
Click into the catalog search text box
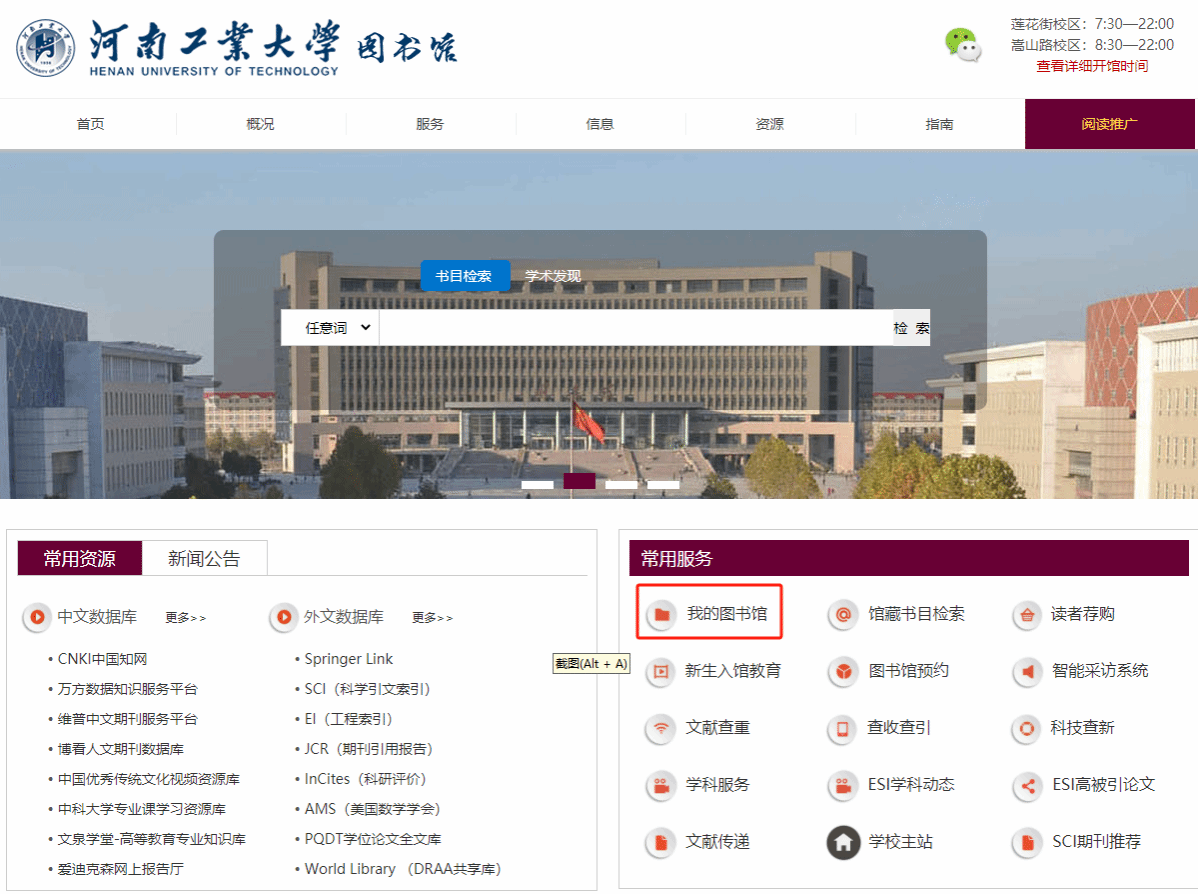pos(635,328)
